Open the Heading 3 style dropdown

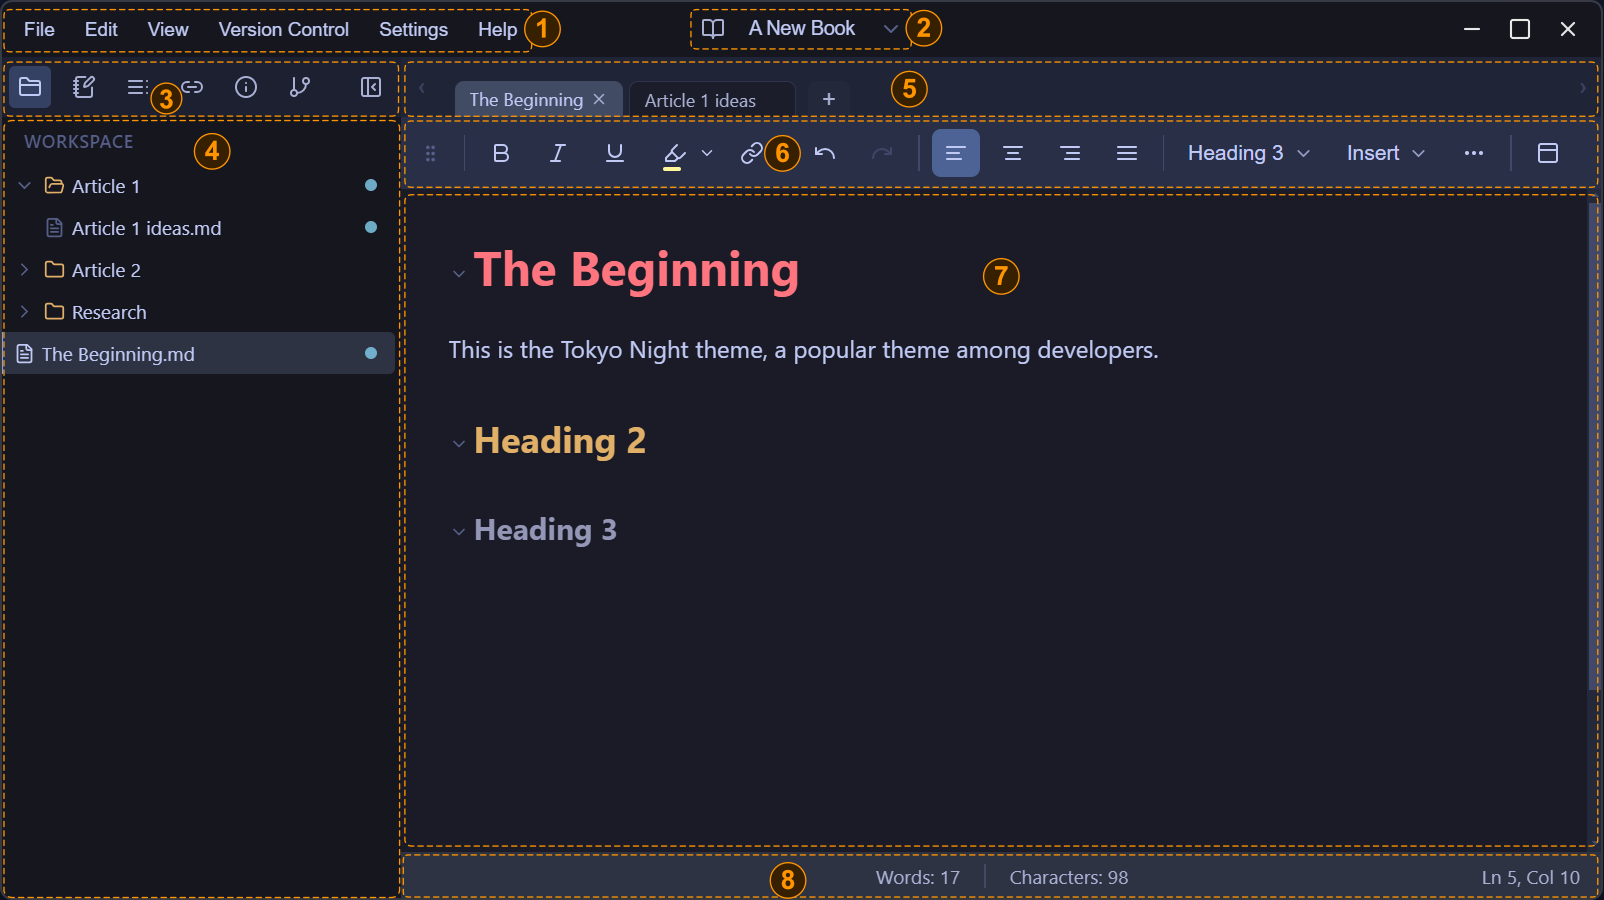(1245, 153)
